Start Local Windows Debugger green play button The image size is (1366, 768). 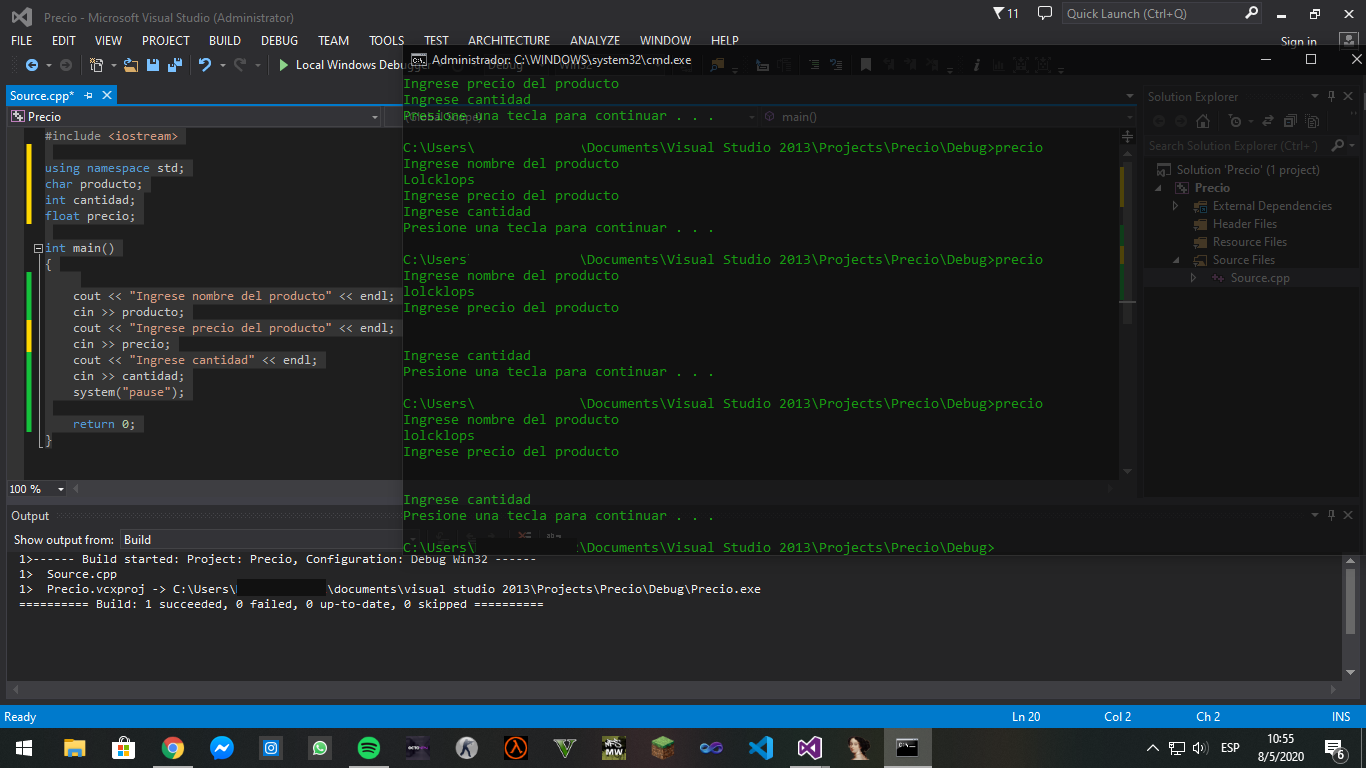point(284,65)
